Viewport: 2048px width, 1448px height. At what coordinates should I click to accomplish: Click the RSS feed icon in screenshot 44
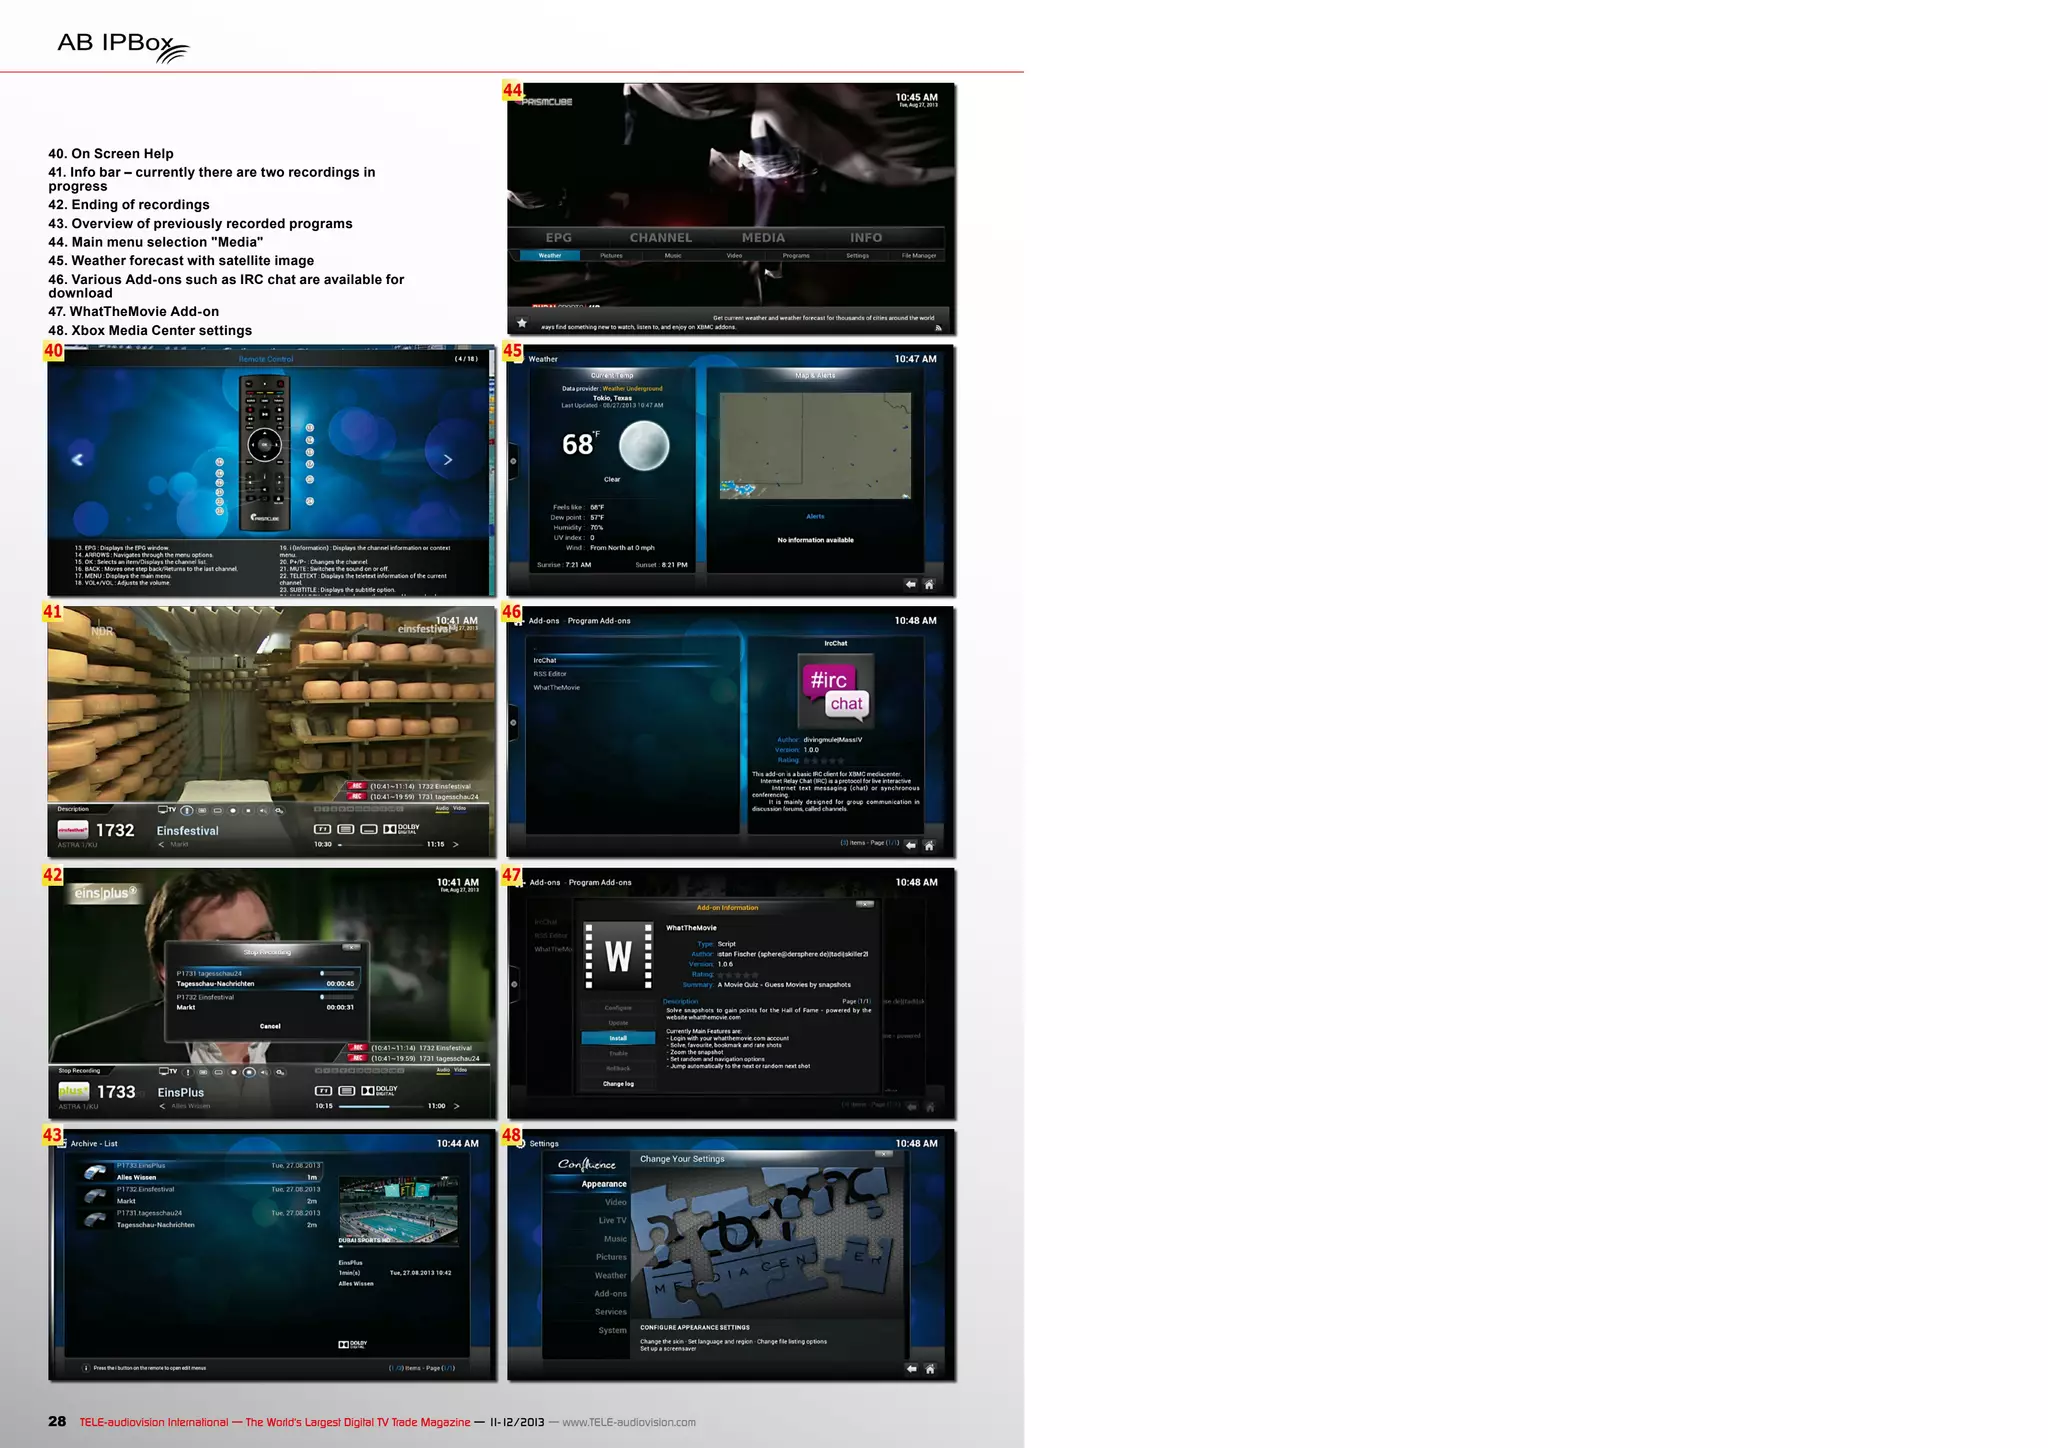click(x=938, y=327)
